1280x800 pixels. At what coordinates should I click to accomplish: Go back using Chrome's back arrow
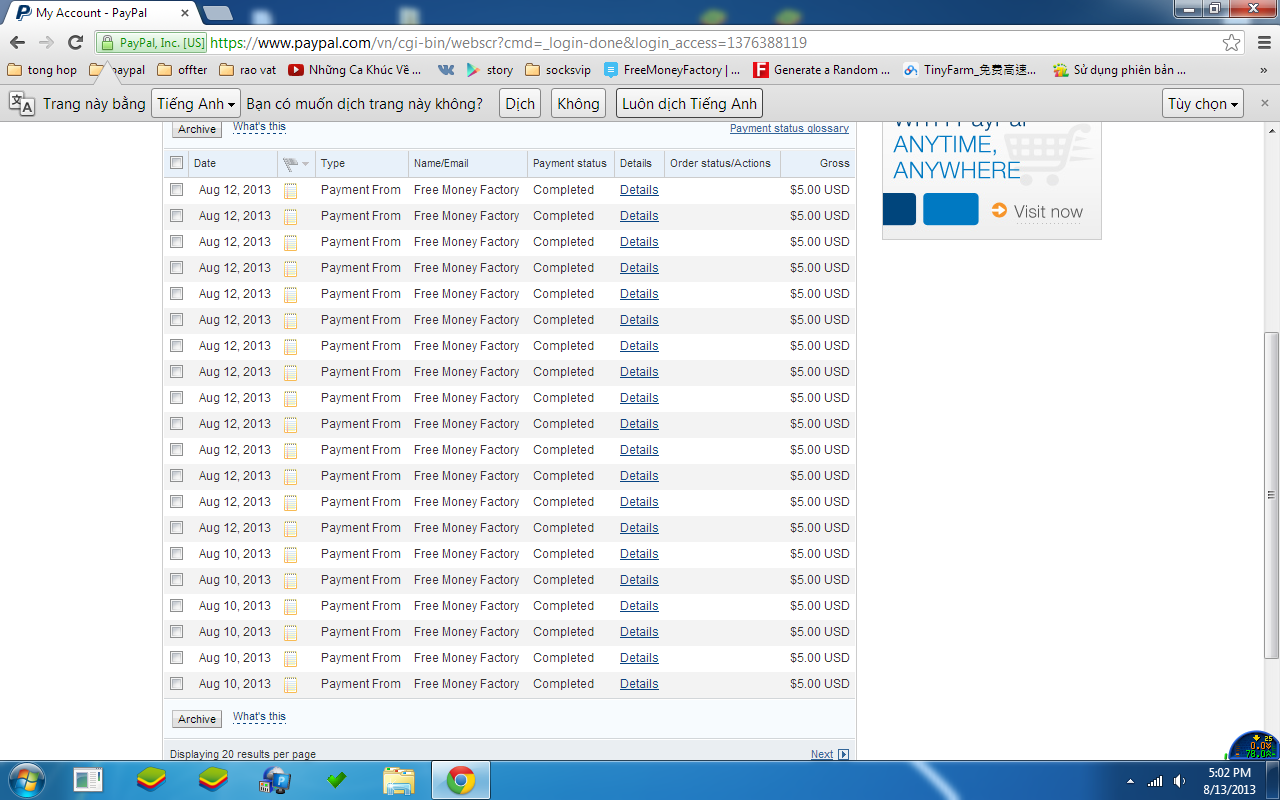17,43
